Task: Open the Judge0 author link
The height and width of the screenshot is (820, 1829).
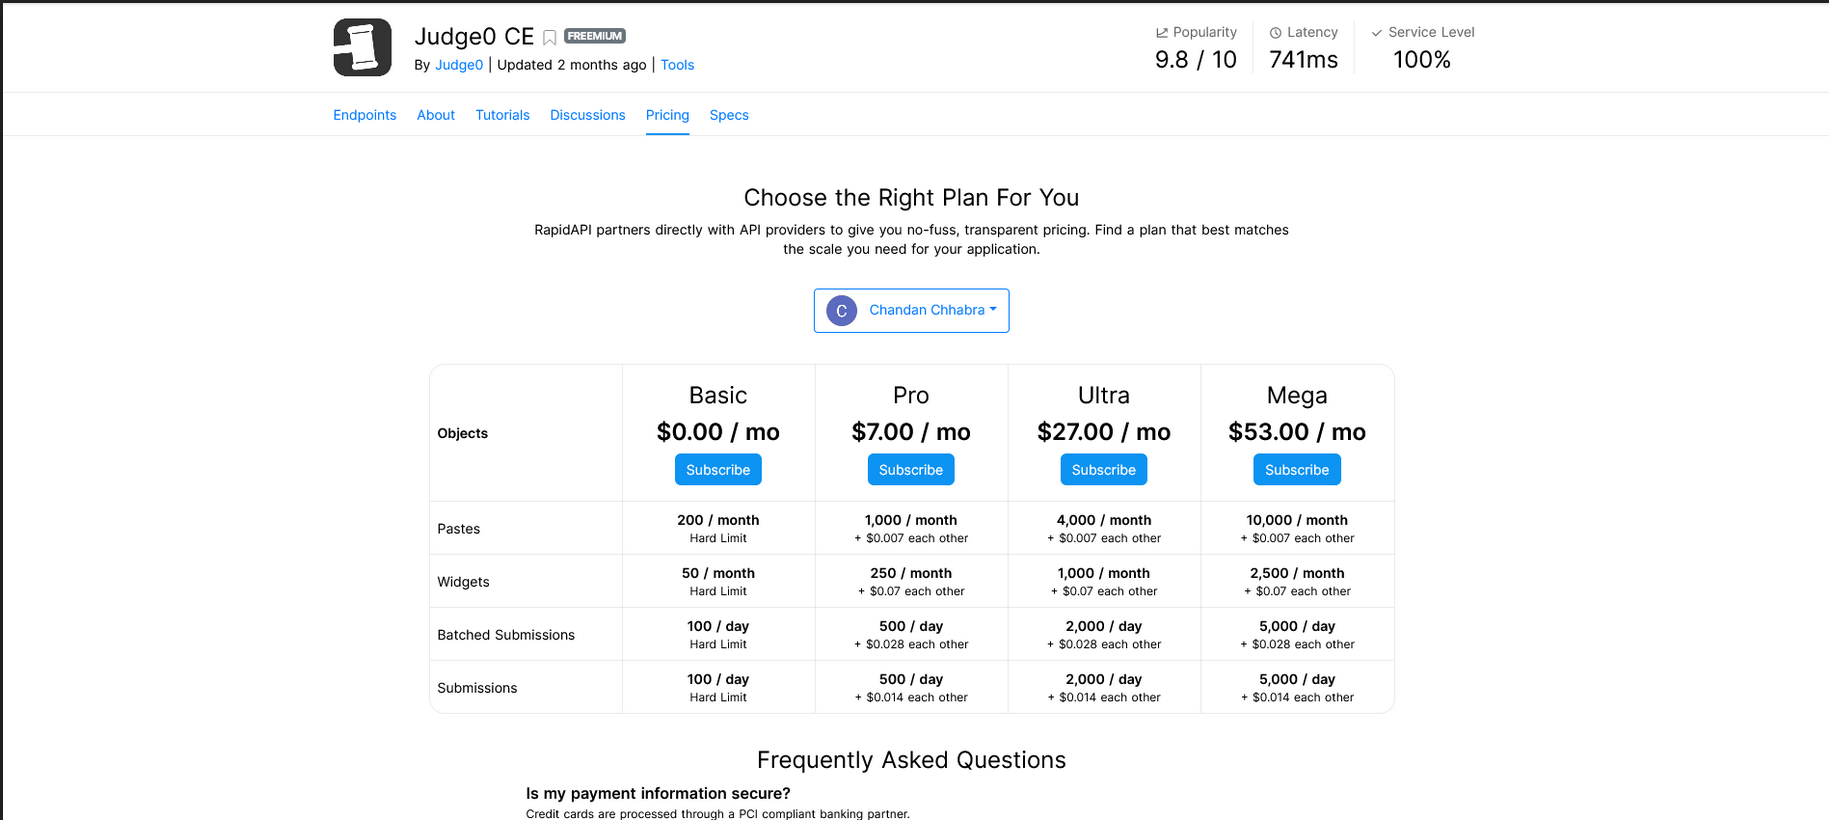Action: click(x=459, y=65)
